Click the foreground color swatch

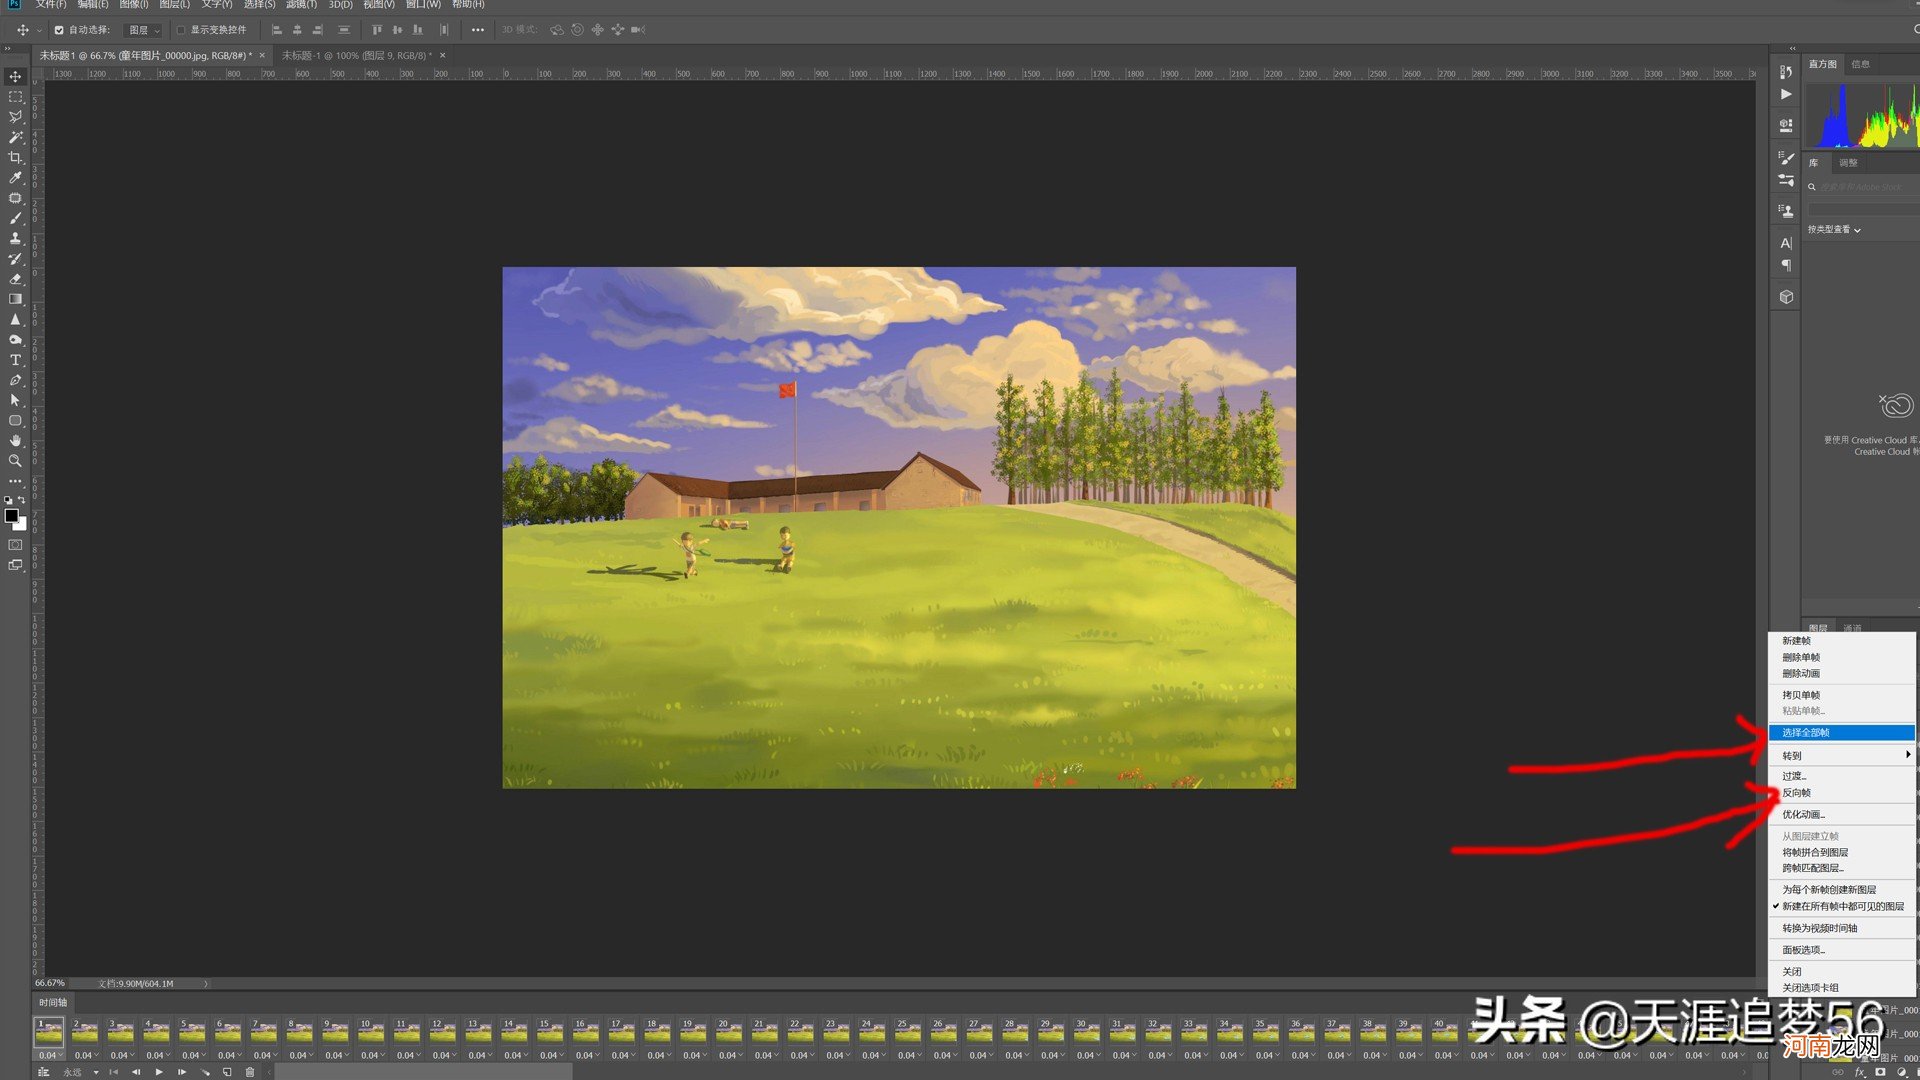pos(11,516)
